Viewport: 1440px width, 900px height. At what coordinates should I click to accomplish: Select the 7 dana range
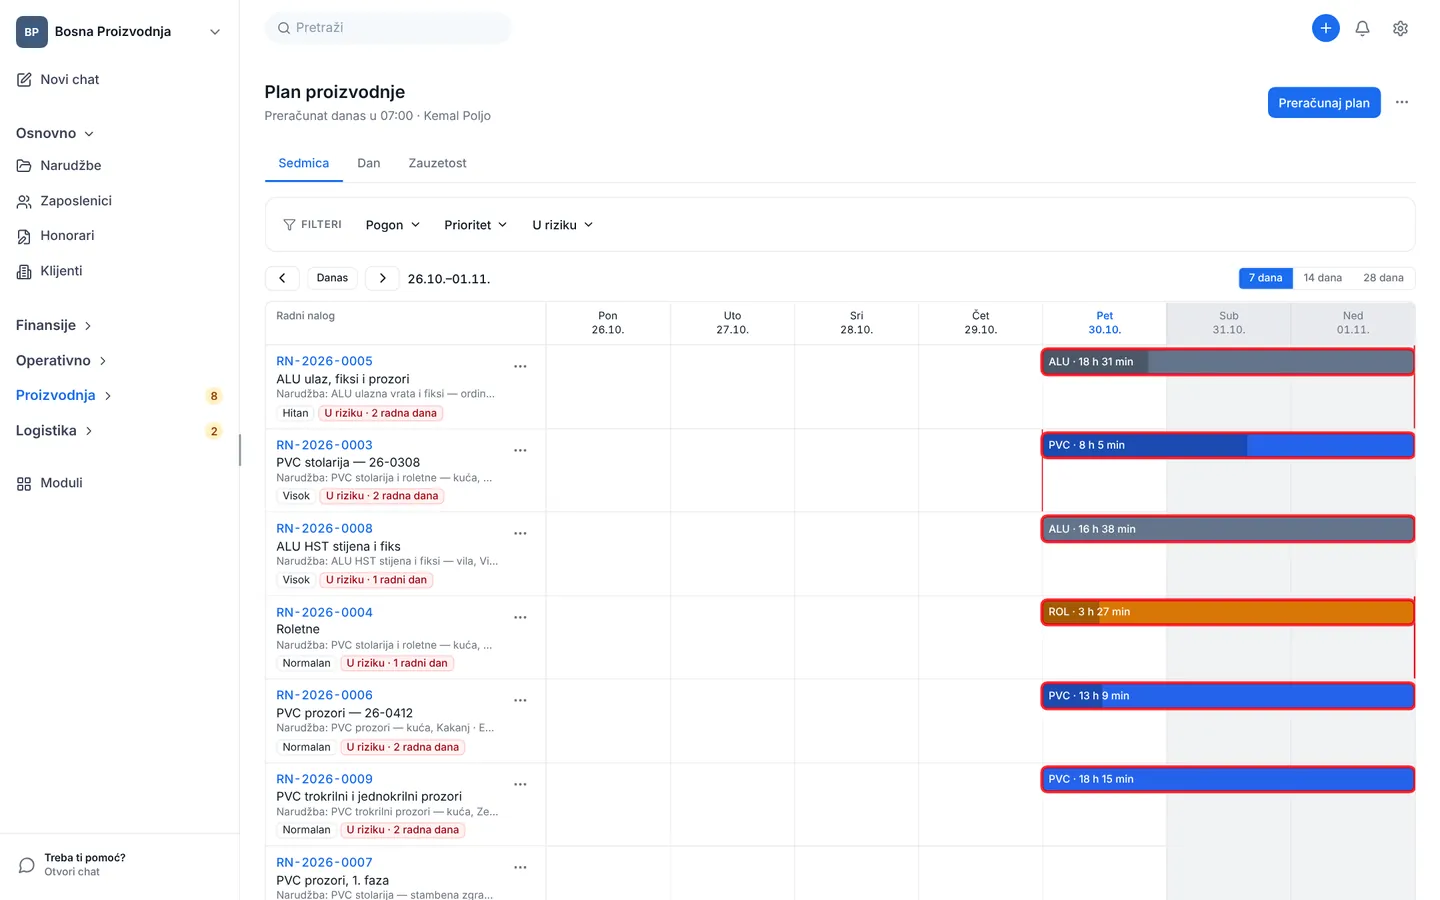(x=1265, y=278)
